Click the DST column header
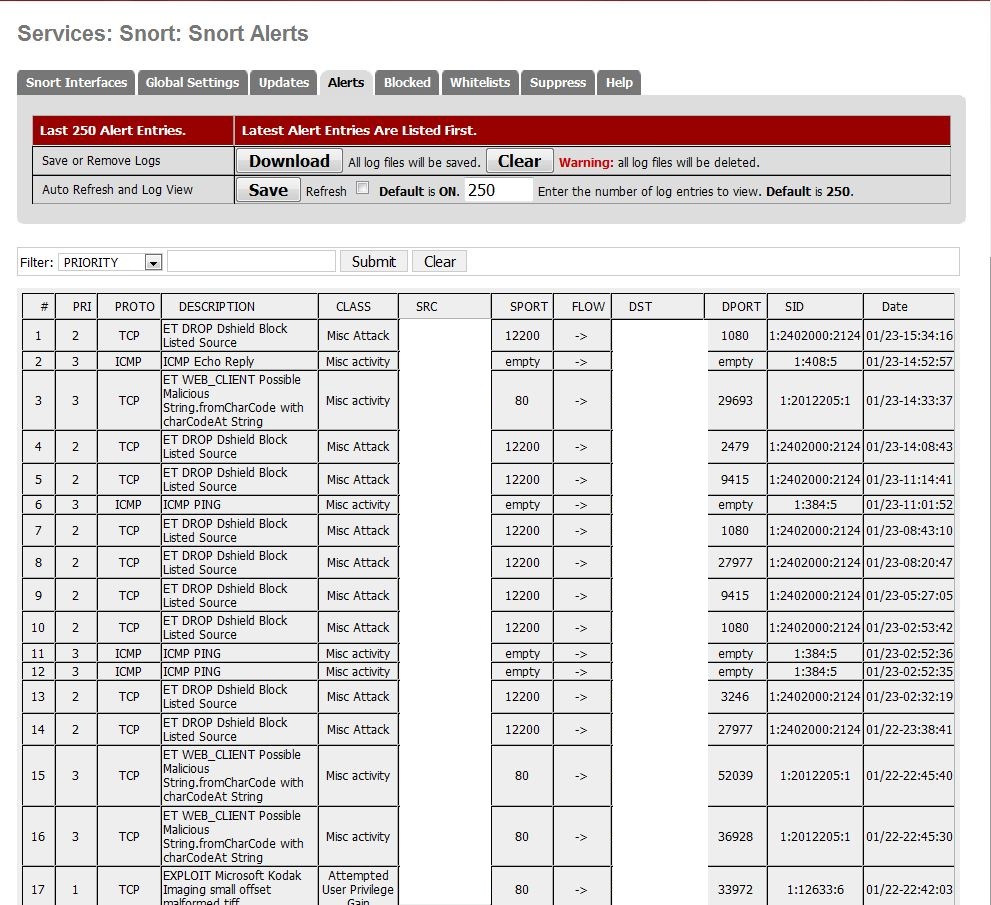This screenshot has width=991, height=905. click(x=640, y=307)
